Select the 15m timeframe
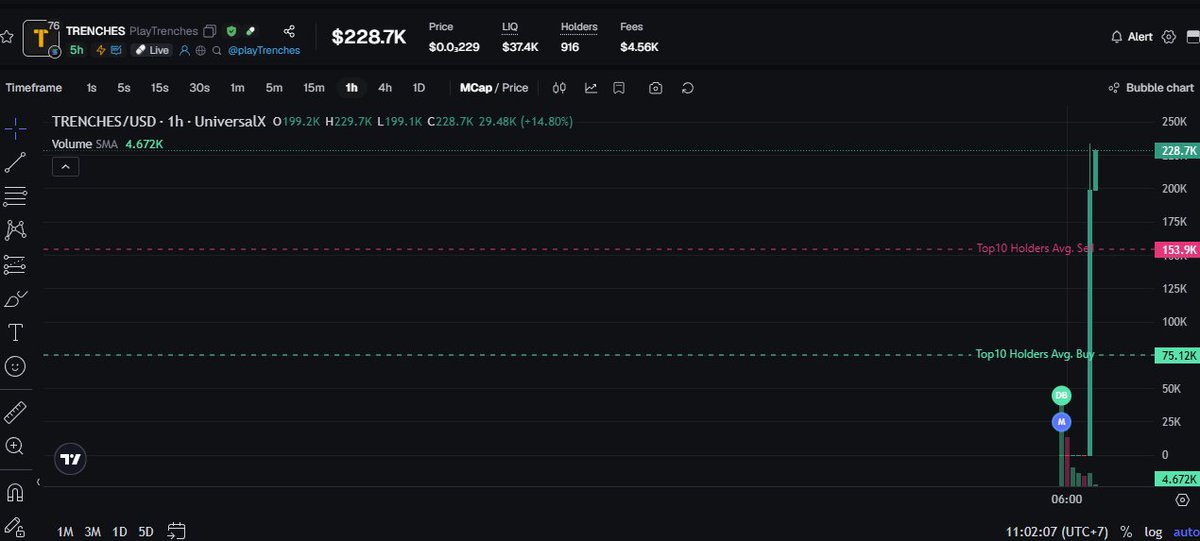1200x541 pixels. [x=314, y=88]
